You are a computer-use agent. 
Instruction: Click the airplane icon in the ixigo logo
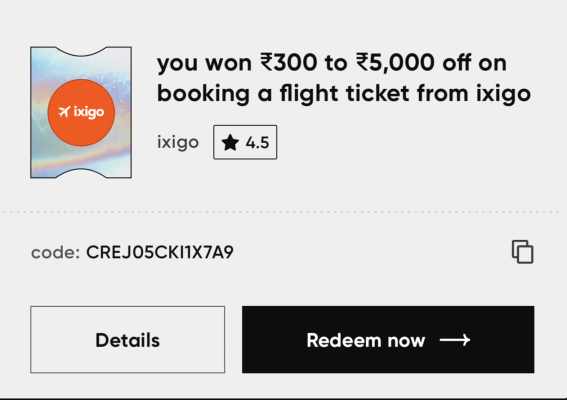point(64,112)
